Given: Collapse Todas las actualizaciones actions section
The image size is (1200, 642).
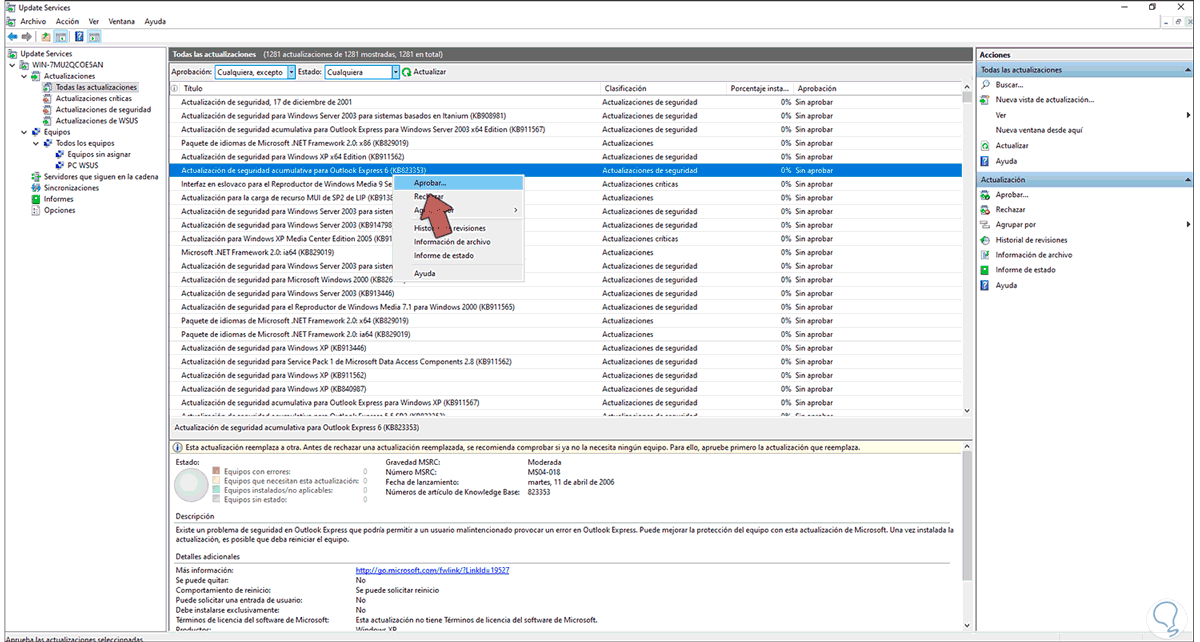Looking at the screenshot, I should [x=1187, y=70].
